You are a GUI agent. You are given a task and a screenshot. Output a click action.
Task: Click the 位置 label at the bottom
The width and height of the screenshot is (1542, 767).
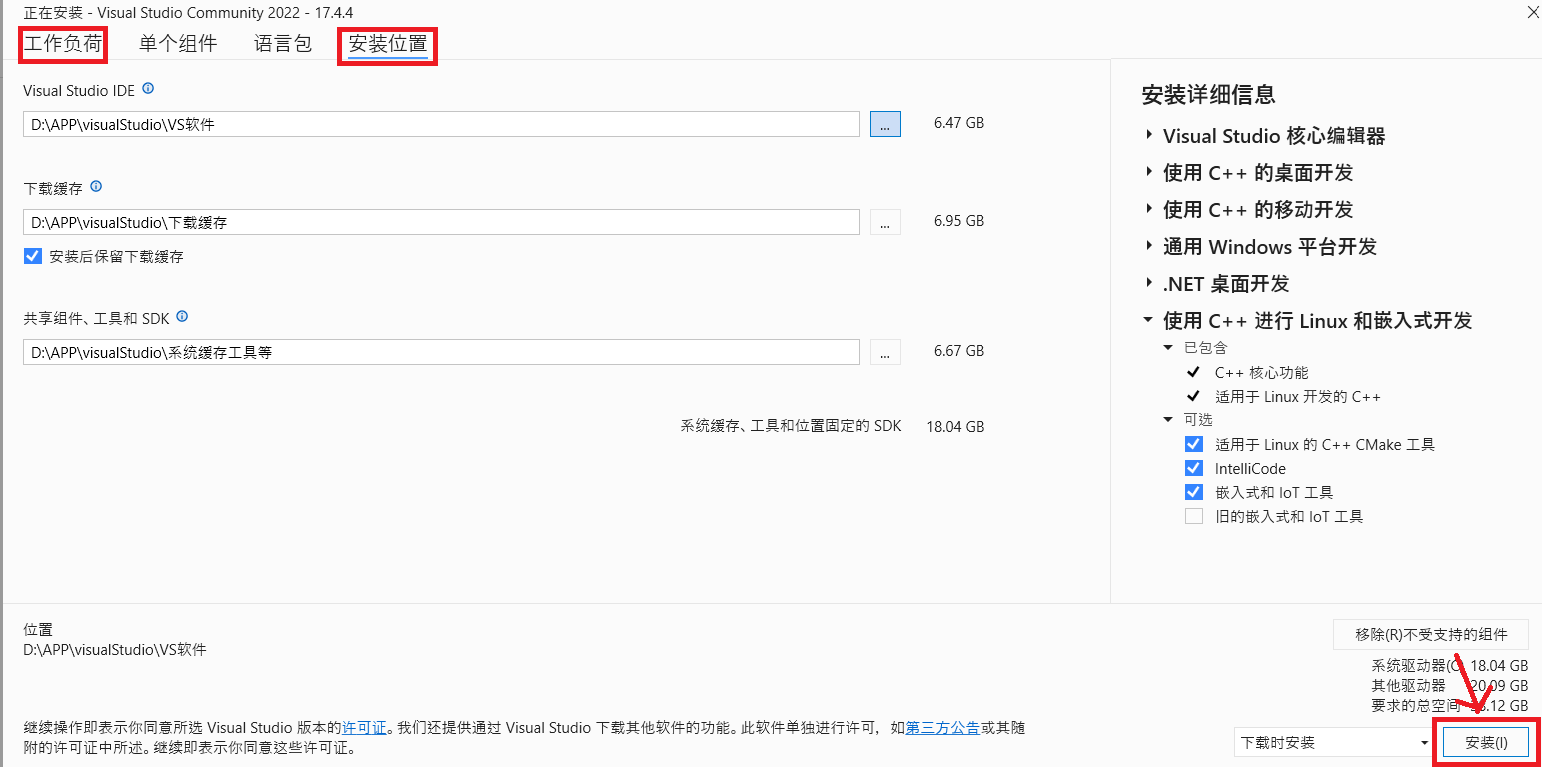click(38, 629)
